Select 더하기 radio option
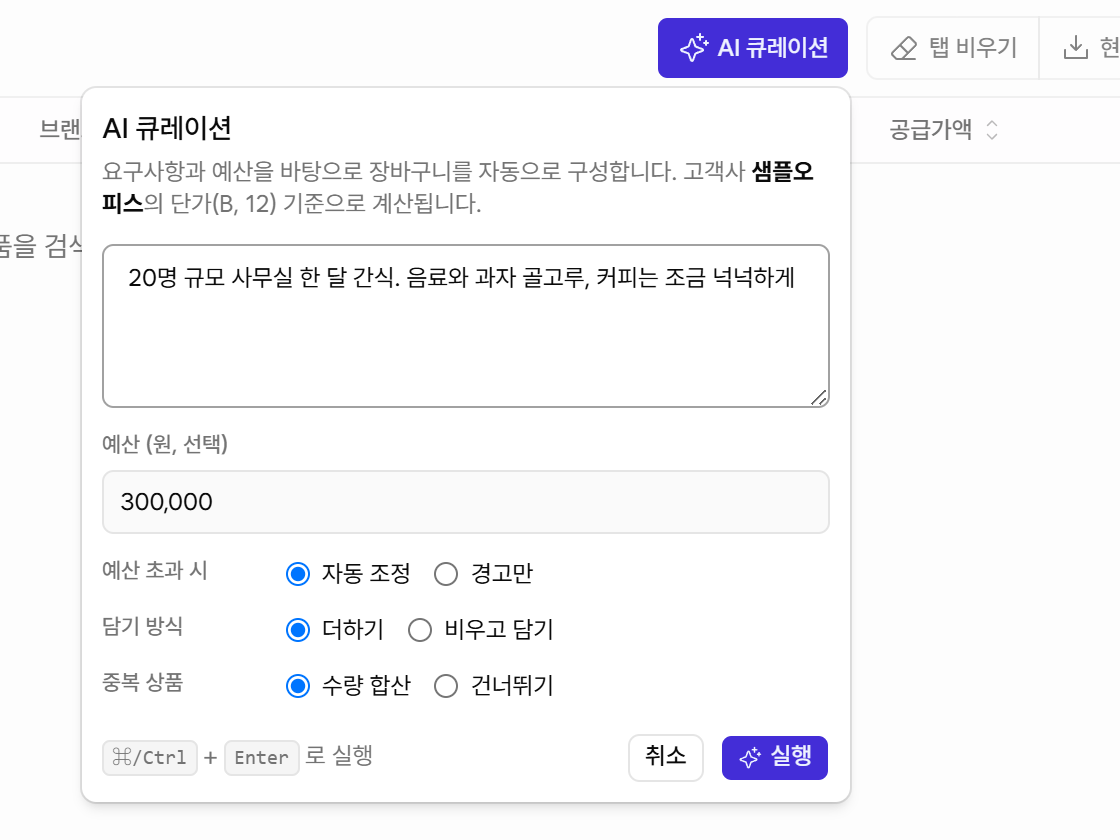 (x=298, y=630)
